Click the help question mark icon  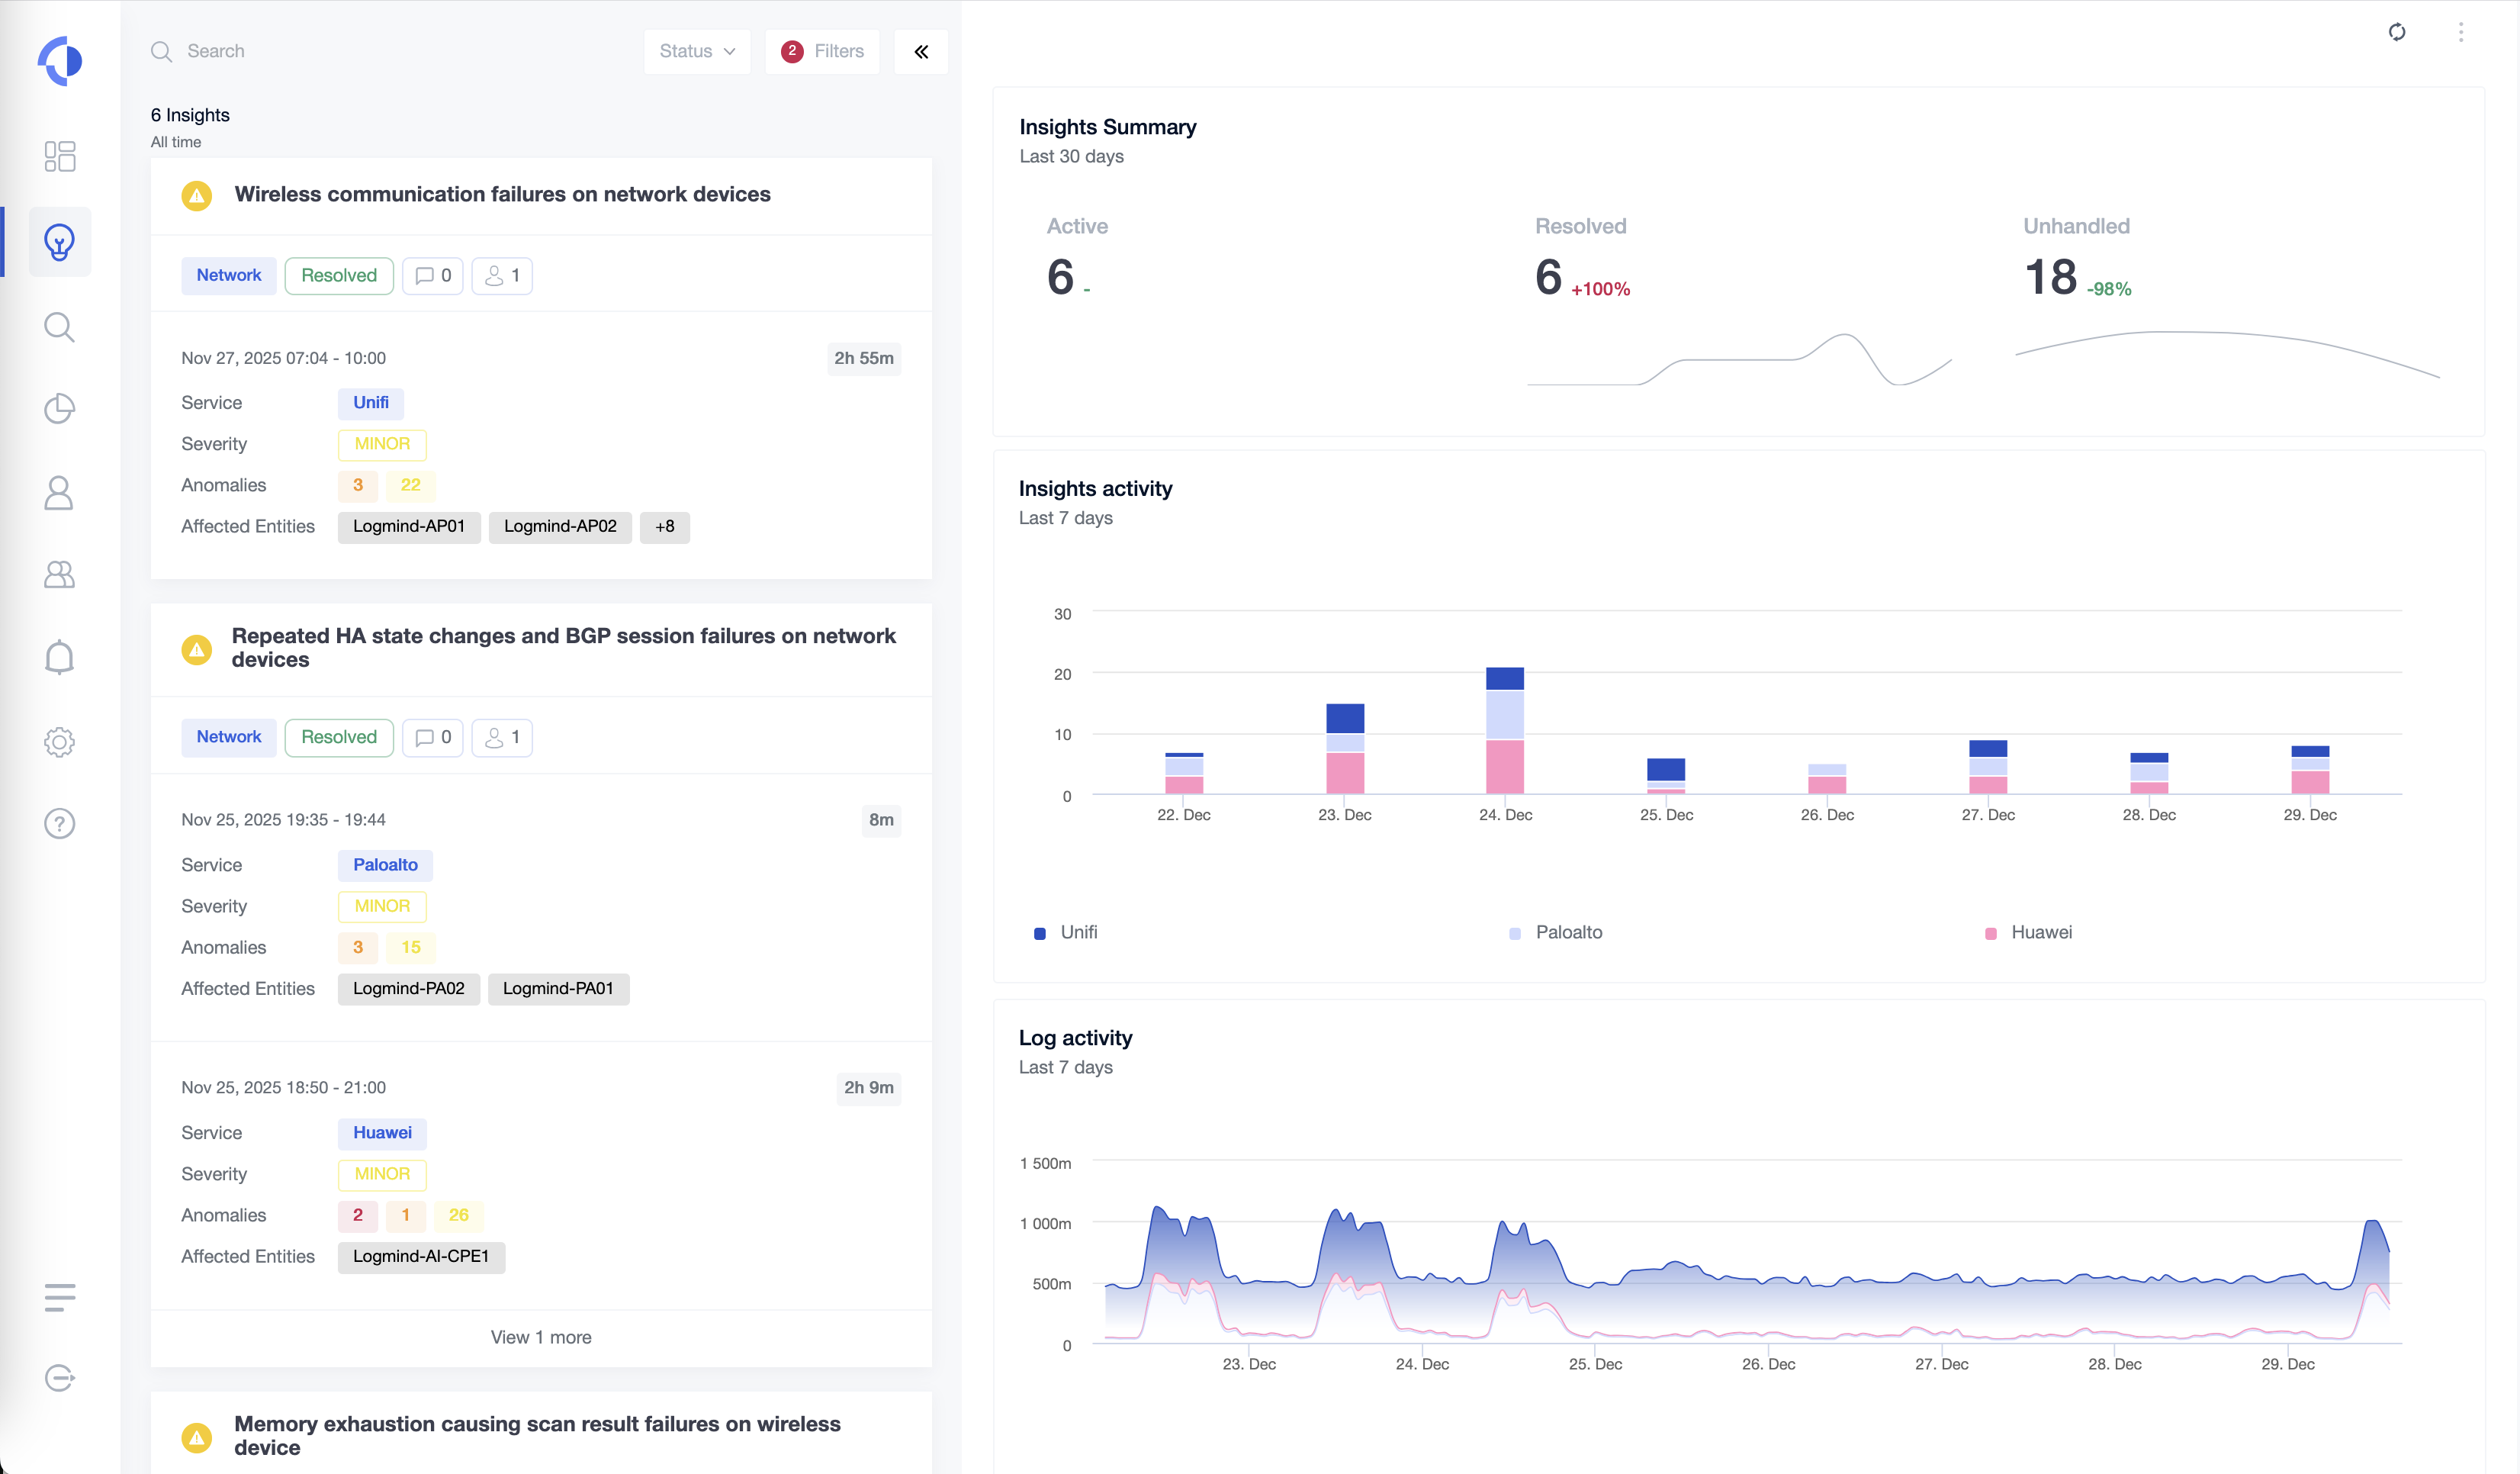(x=60, y=823)
